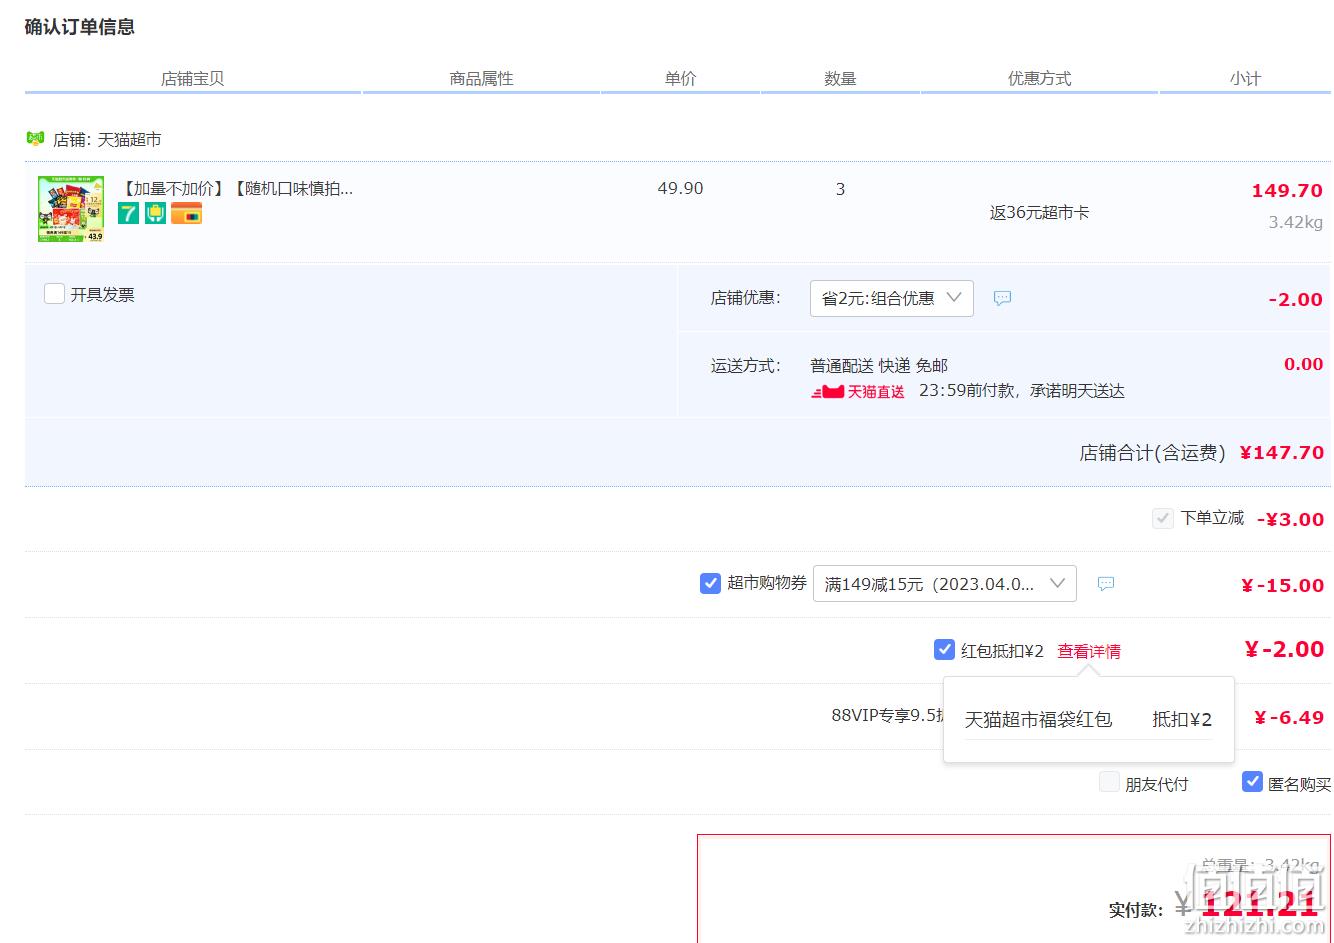Click the 88VIP专享9.5折 label

click(x=887, y=716)
